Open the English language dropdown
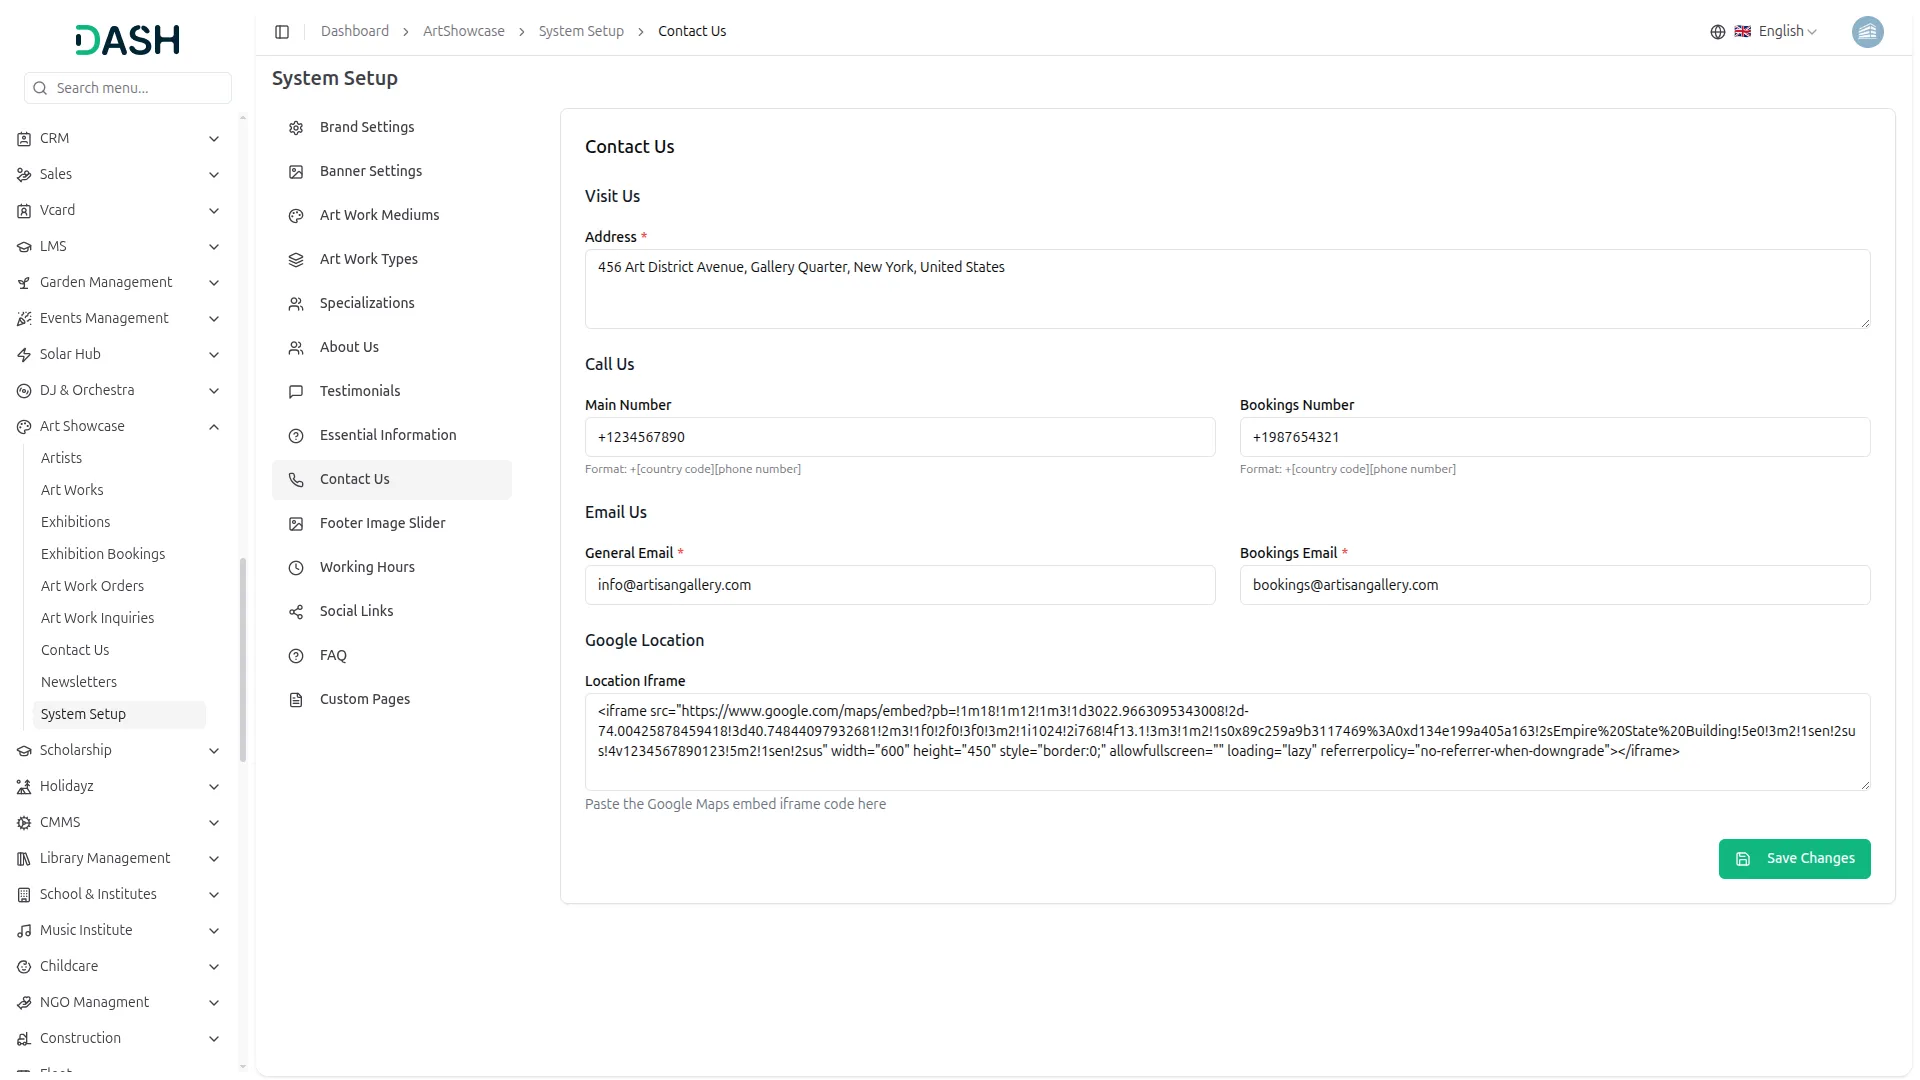The image size is (1920, 1080). (x=1787, y=32)
